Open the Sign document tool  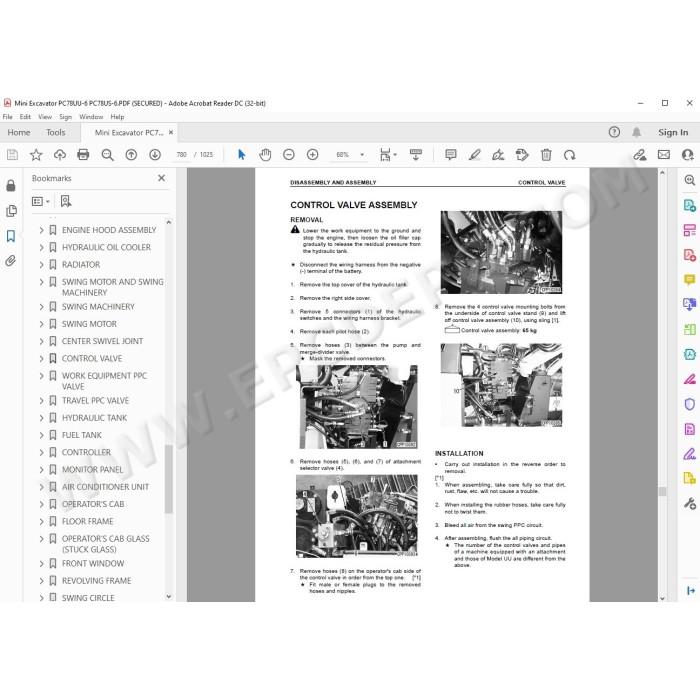[x=498, y=155]
